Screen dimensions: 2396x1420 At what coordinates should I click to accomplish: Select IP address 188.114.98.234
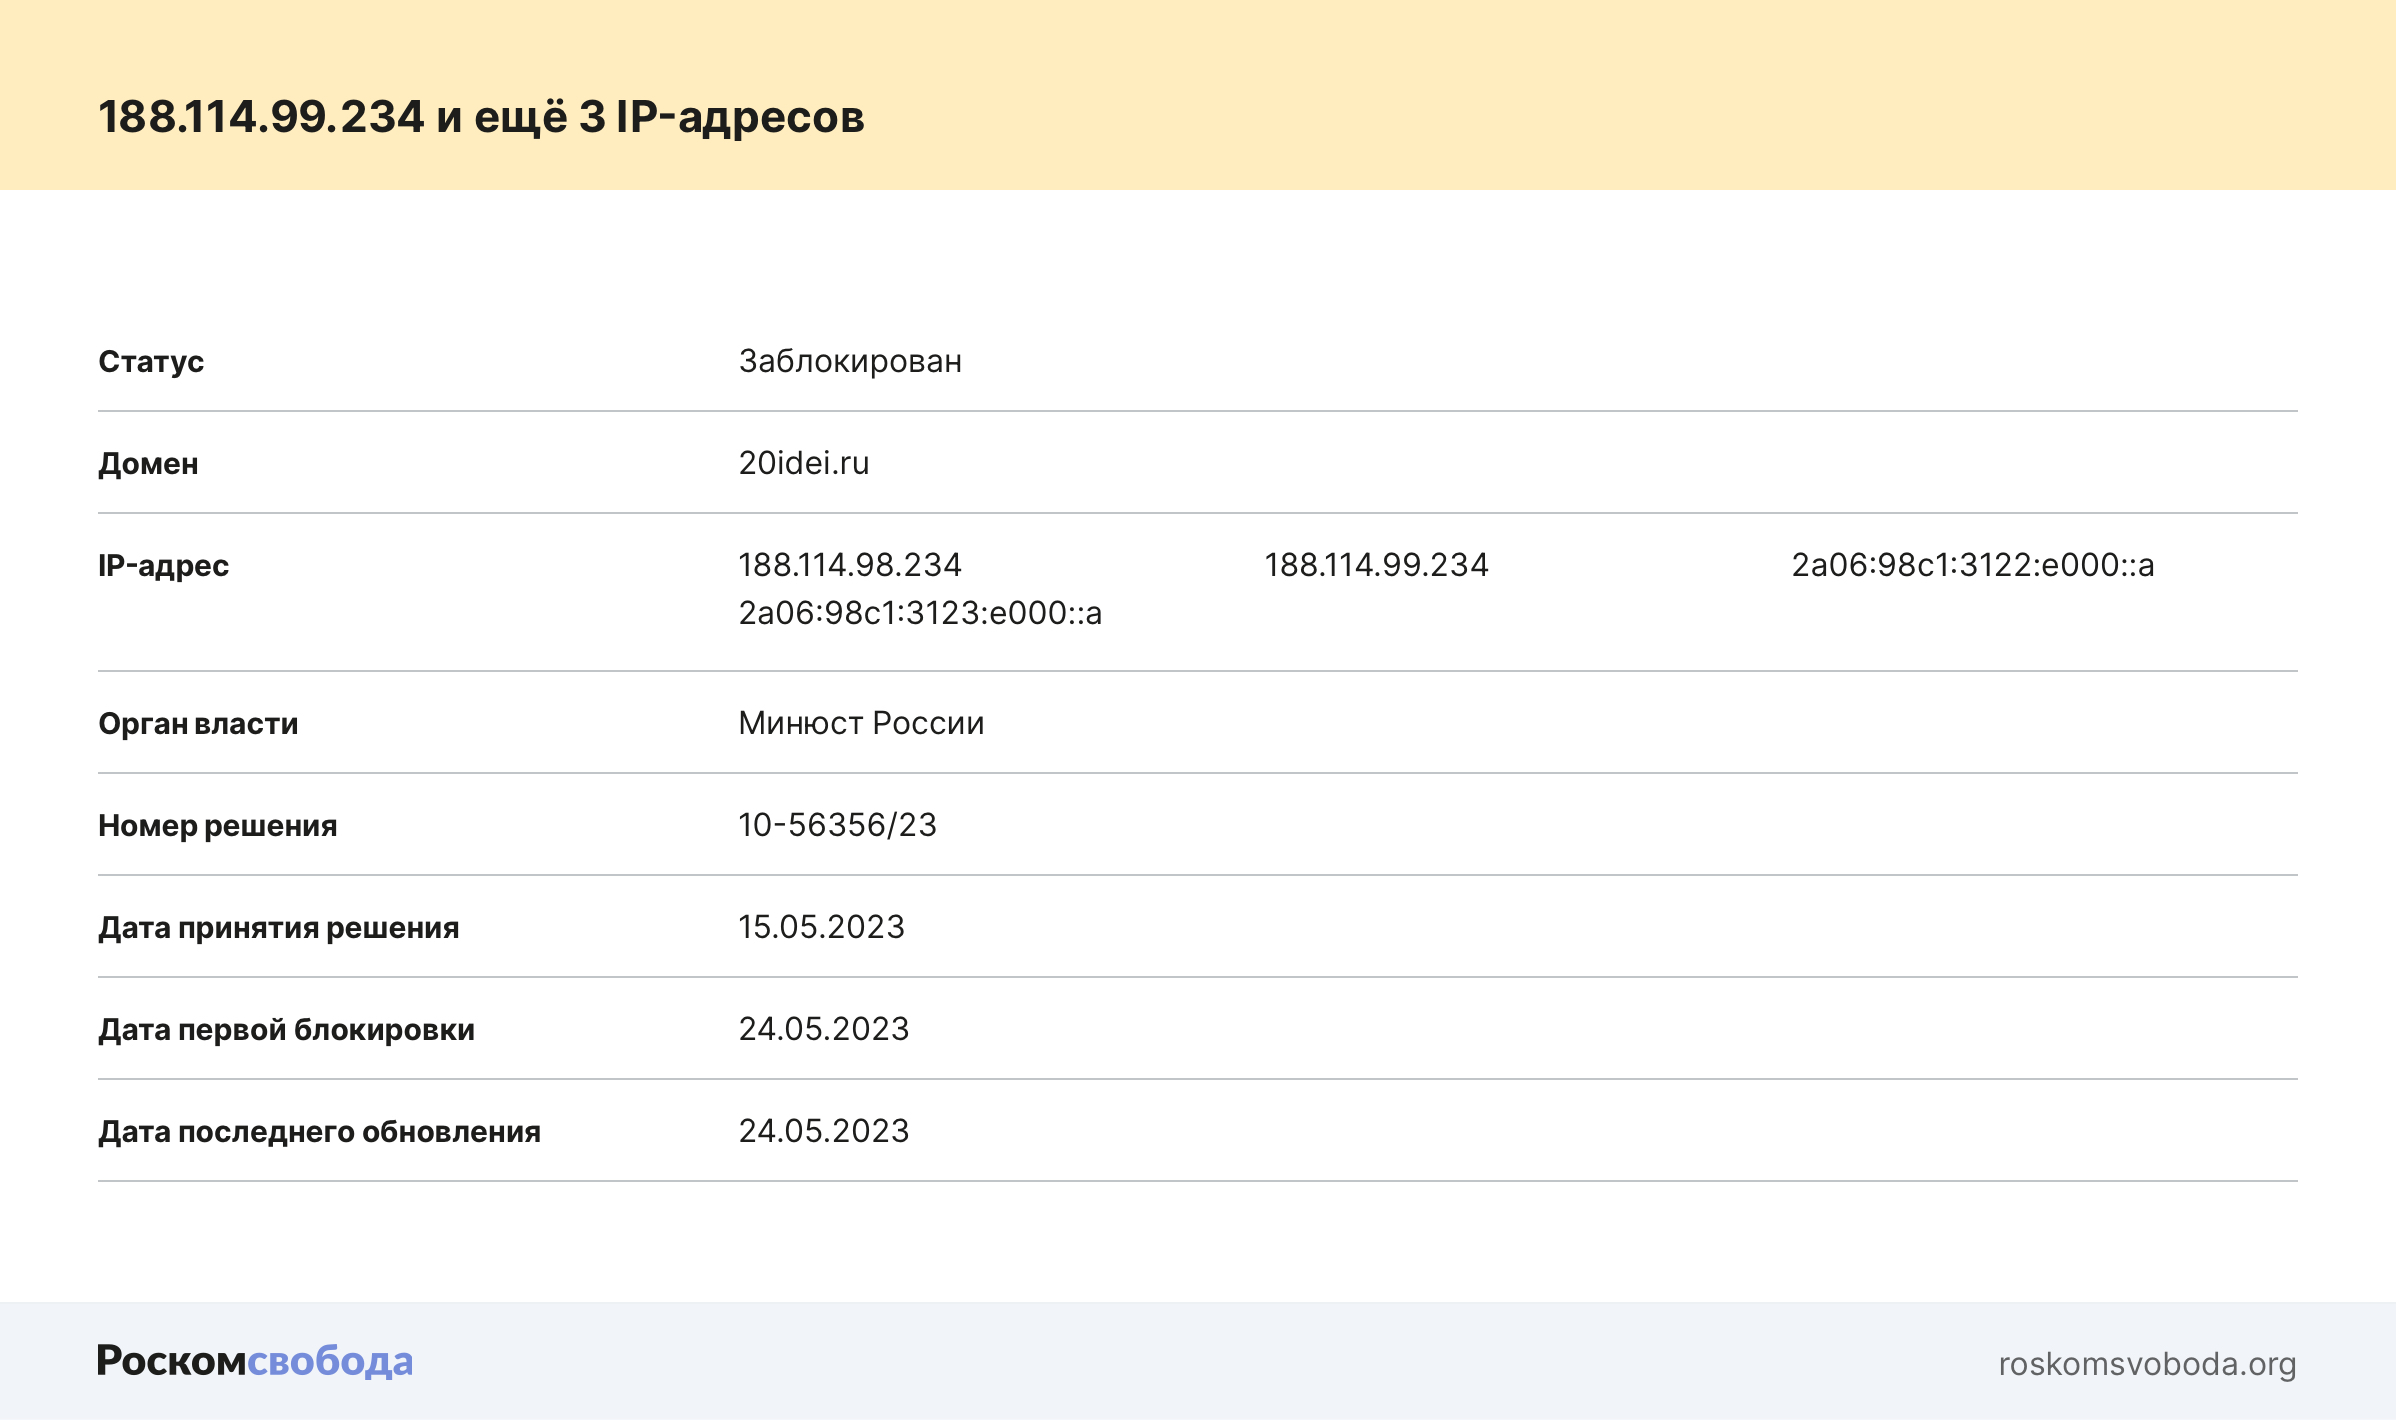point(849,565)
